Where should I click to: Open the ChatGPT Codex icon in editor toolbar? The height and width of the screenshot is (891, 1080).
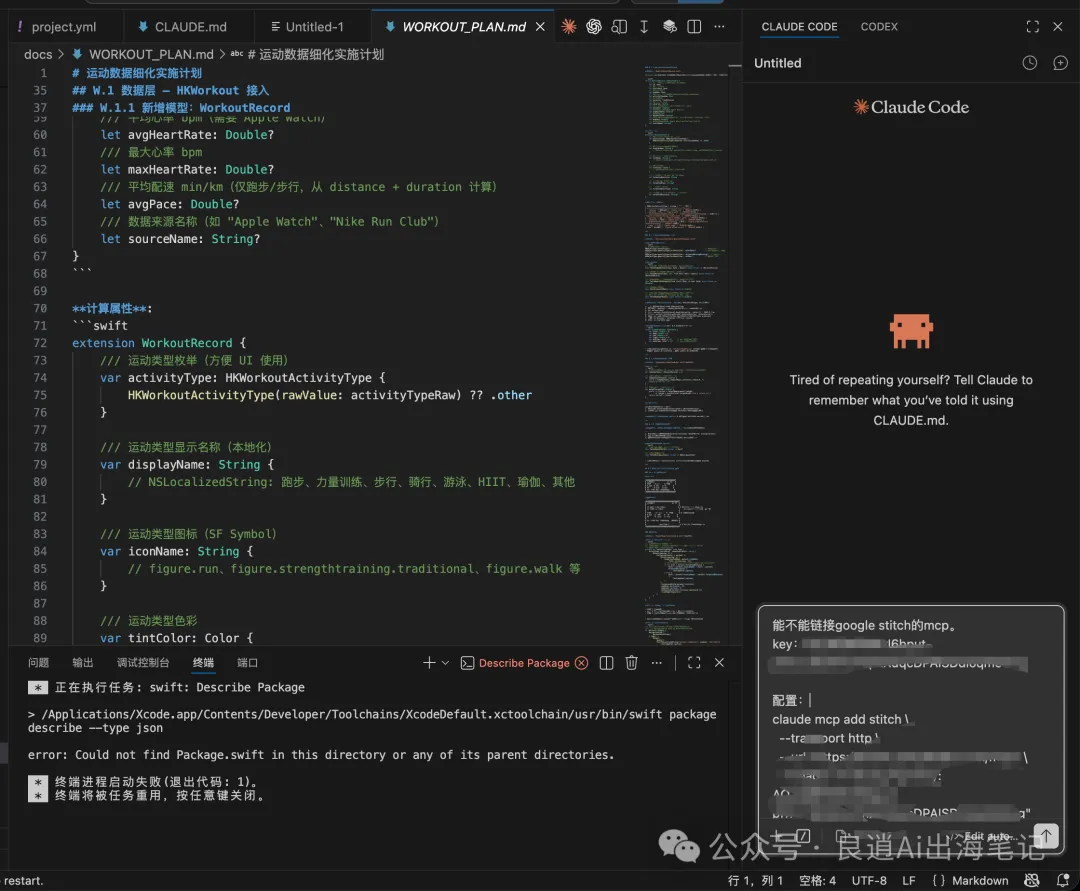point(594,27)
